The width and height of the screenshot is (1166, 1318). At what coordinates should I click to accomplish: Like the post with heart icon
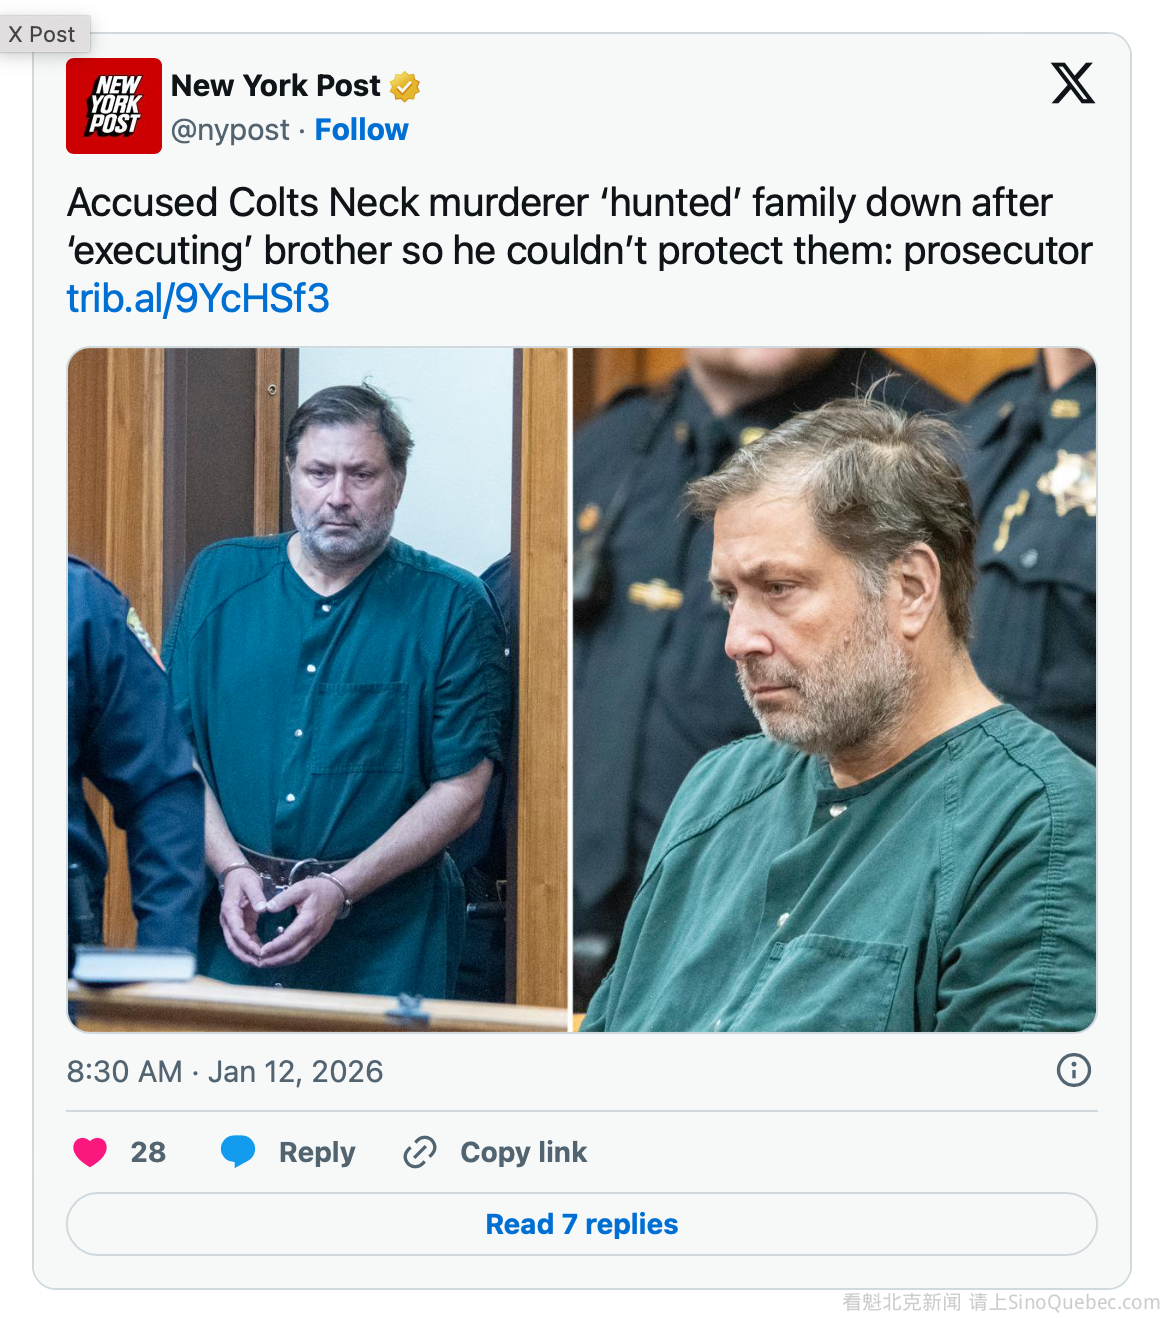point(90,1152)
